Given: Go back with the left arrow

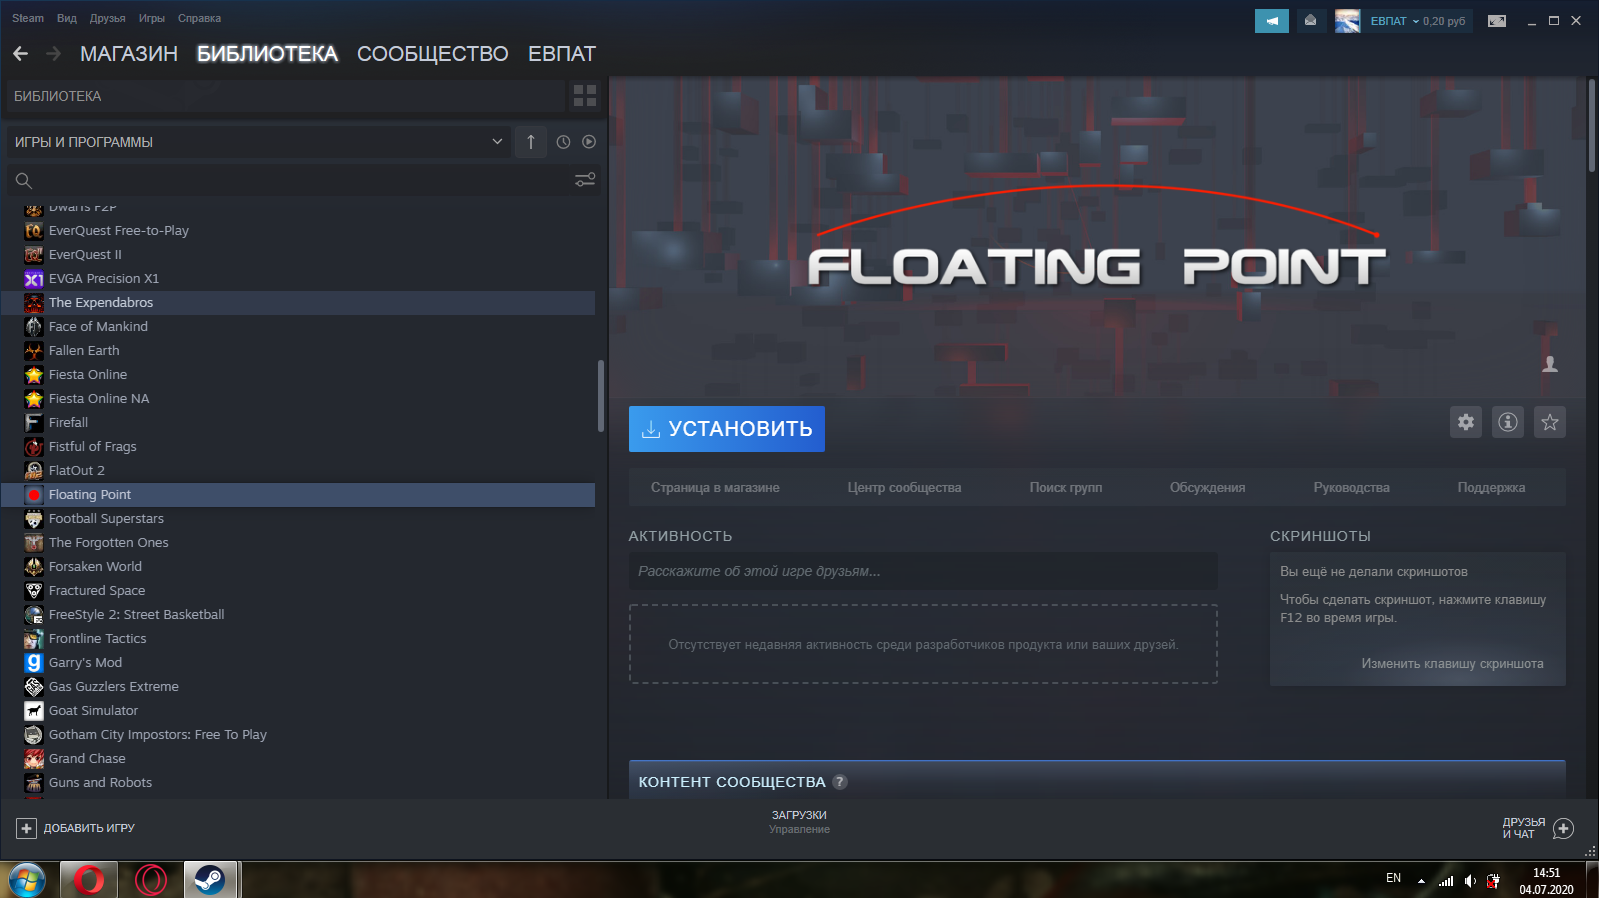Looking at the screenshot, I should (x=21, y=54).
